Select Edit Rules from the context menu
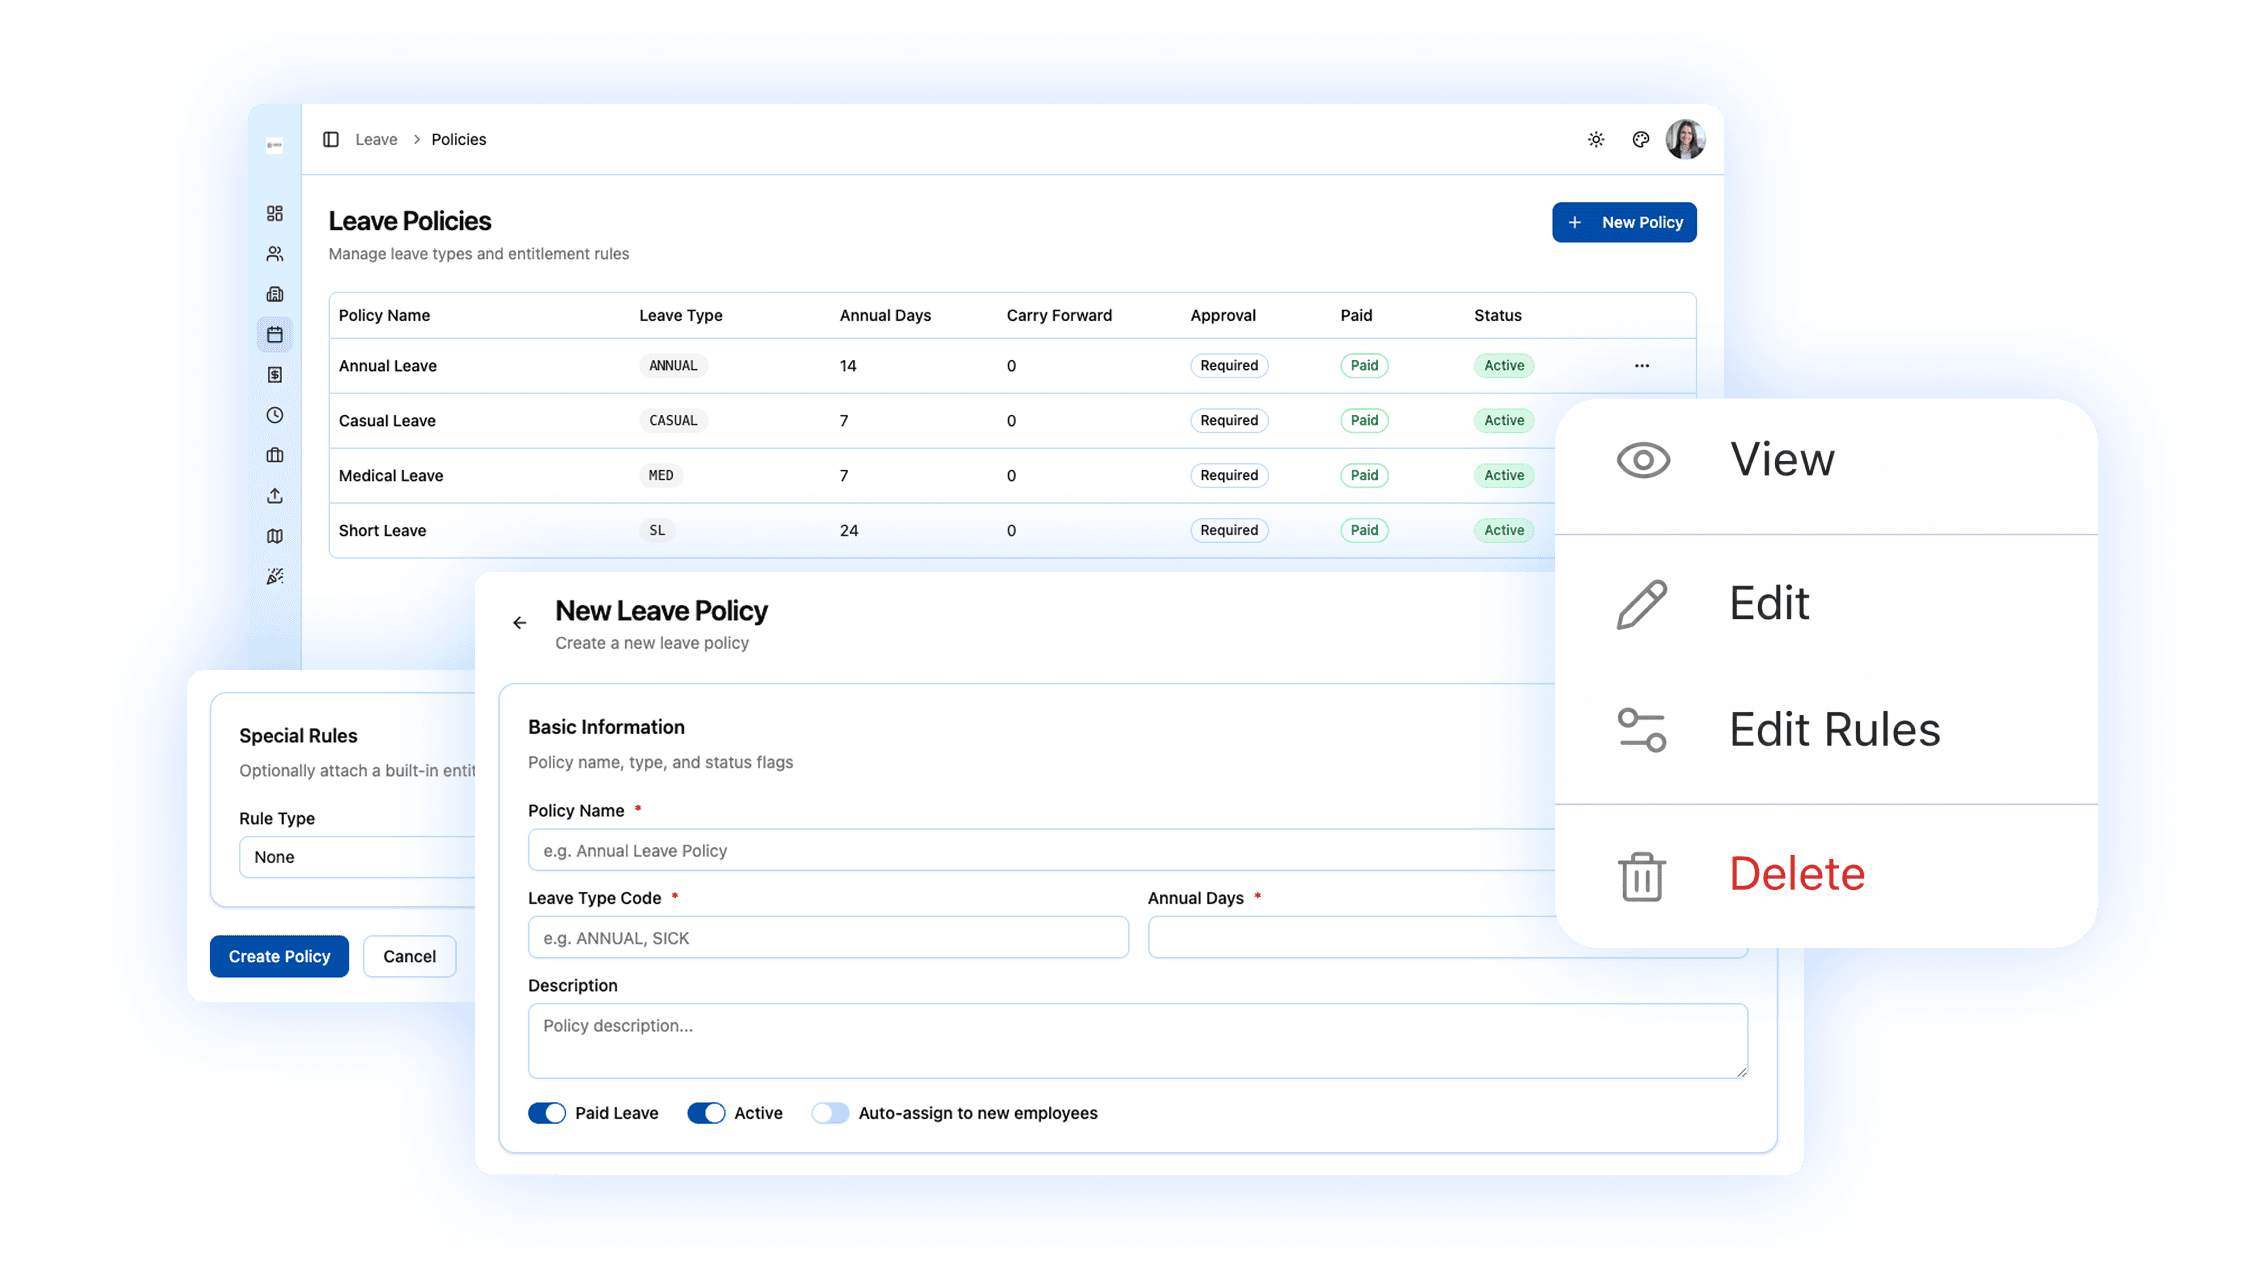Screen dimensions: 2263x1276 click(x=1834, y=730)
